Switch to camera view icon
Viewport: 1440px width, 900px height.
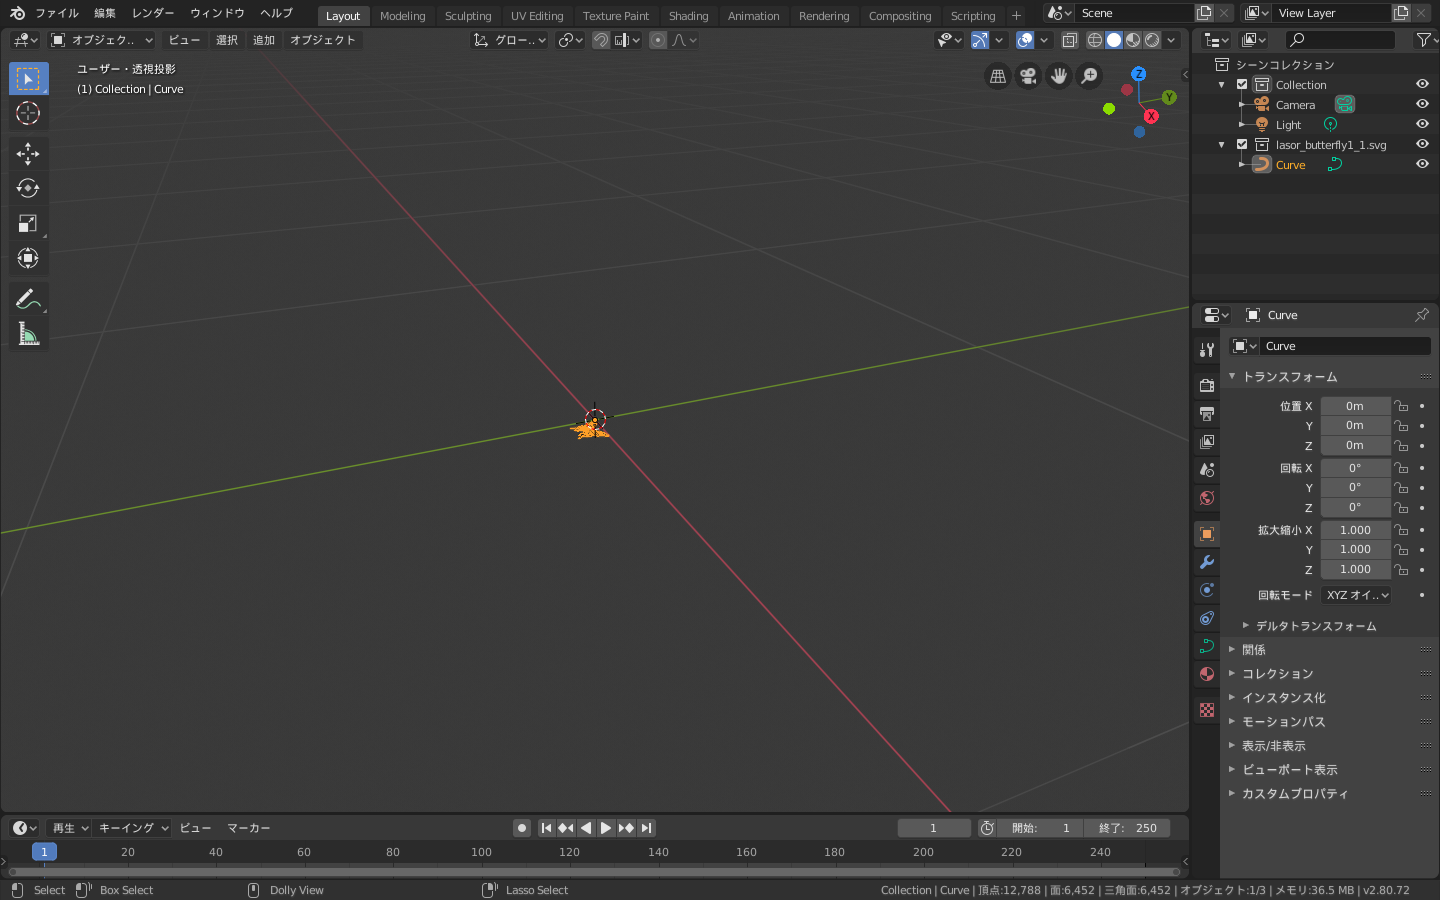pos(1028,76)
